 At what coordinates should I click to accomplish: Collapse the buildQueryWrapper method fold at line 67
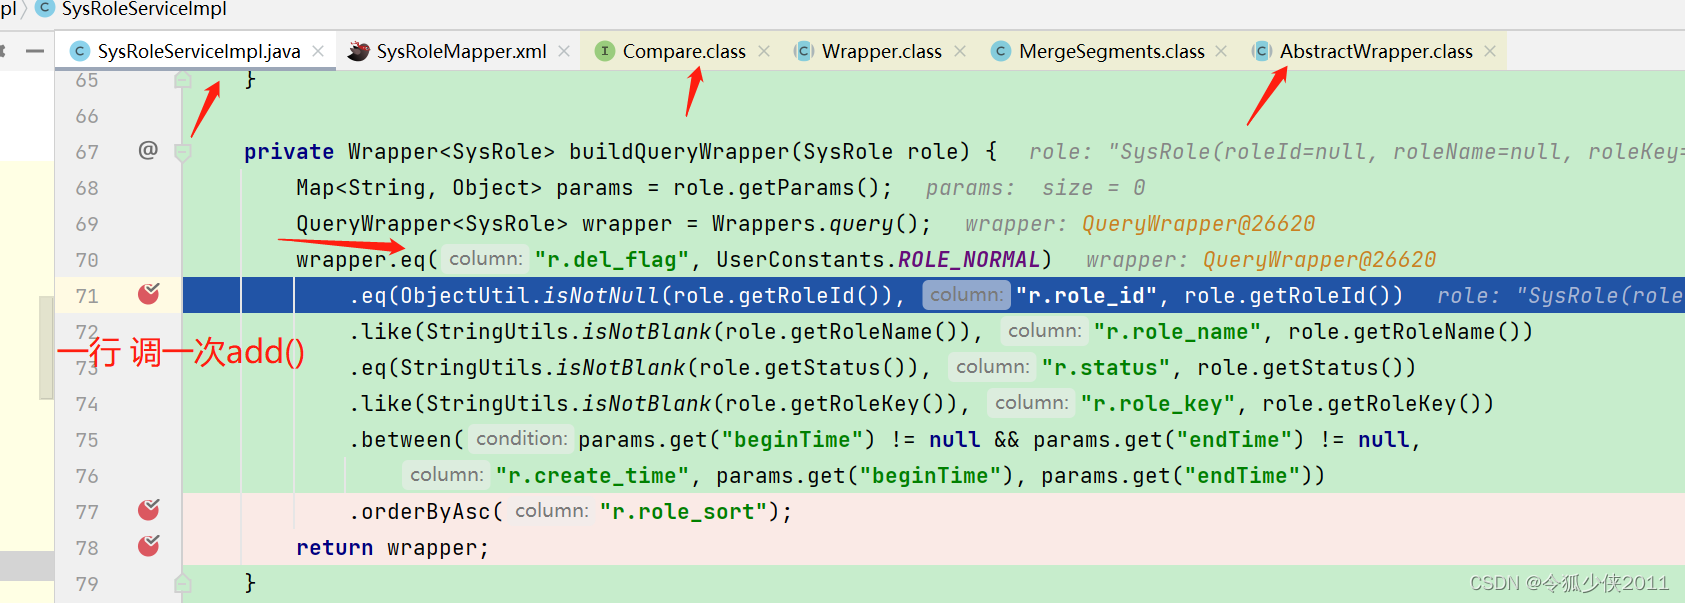[183, 152]
